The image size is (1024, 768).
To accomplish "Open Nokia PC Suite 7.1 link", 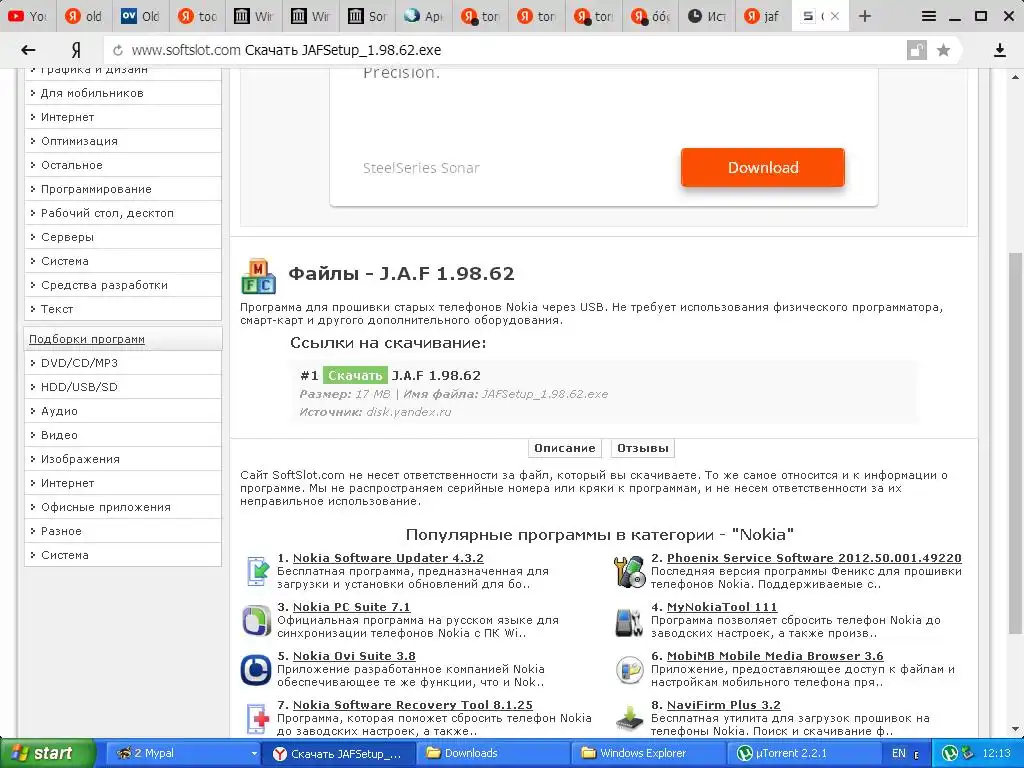I will tap(351, 607).
